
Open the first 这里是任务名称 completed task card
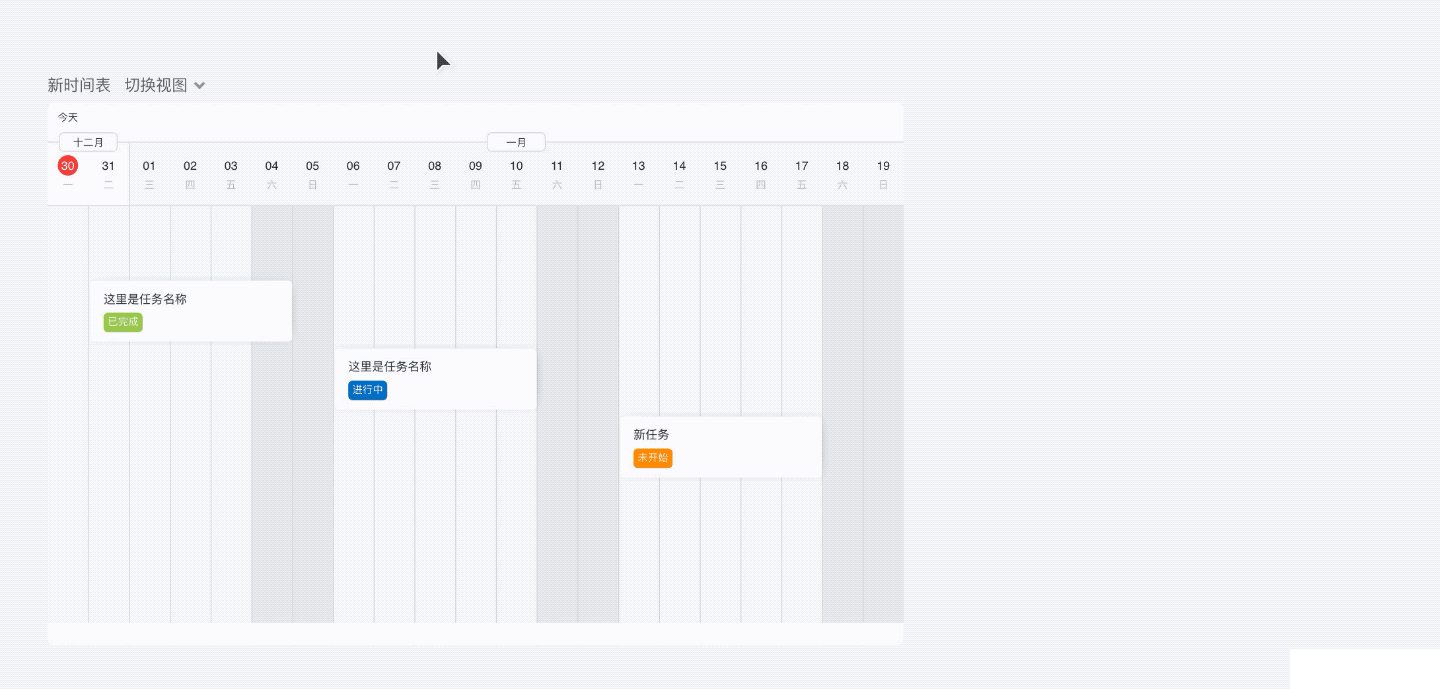(x=191, y=311)
